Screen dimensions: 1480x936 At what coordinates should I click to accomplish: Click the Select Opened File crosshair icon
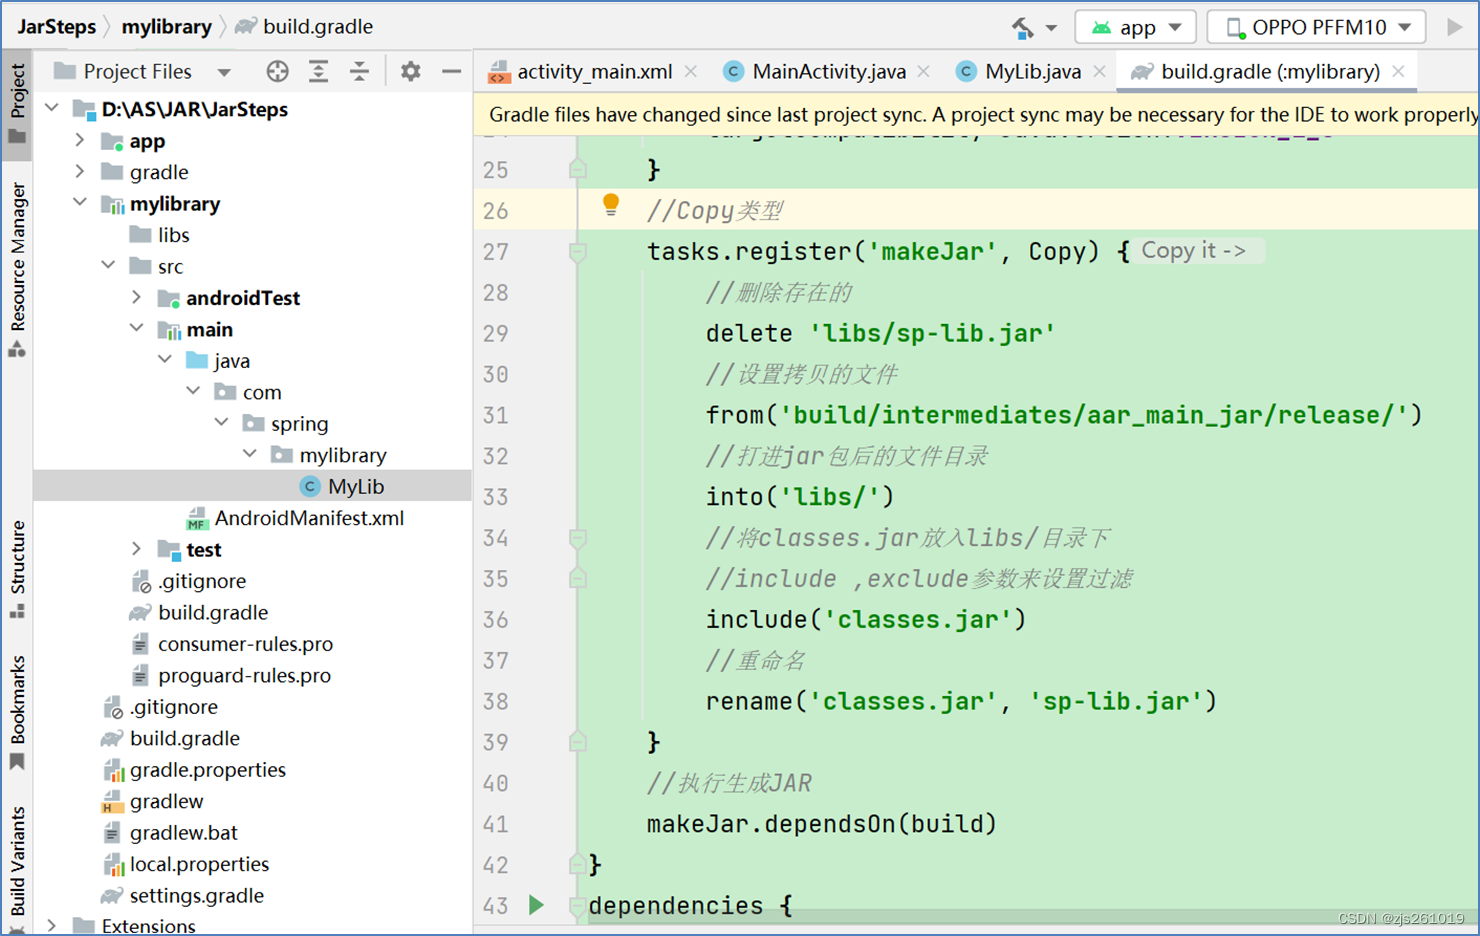pyautogui.click(x=277, y=71)
